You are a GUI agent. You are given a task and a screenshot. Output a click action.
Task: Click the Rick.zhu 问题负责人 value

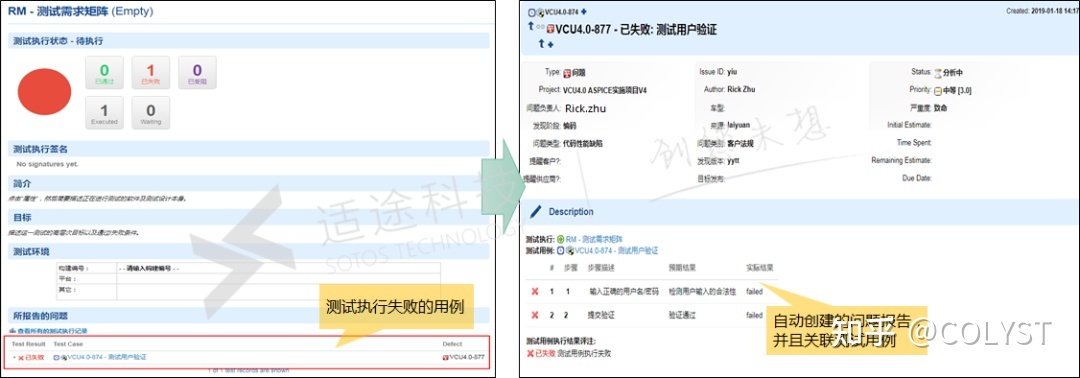[585, 108]
